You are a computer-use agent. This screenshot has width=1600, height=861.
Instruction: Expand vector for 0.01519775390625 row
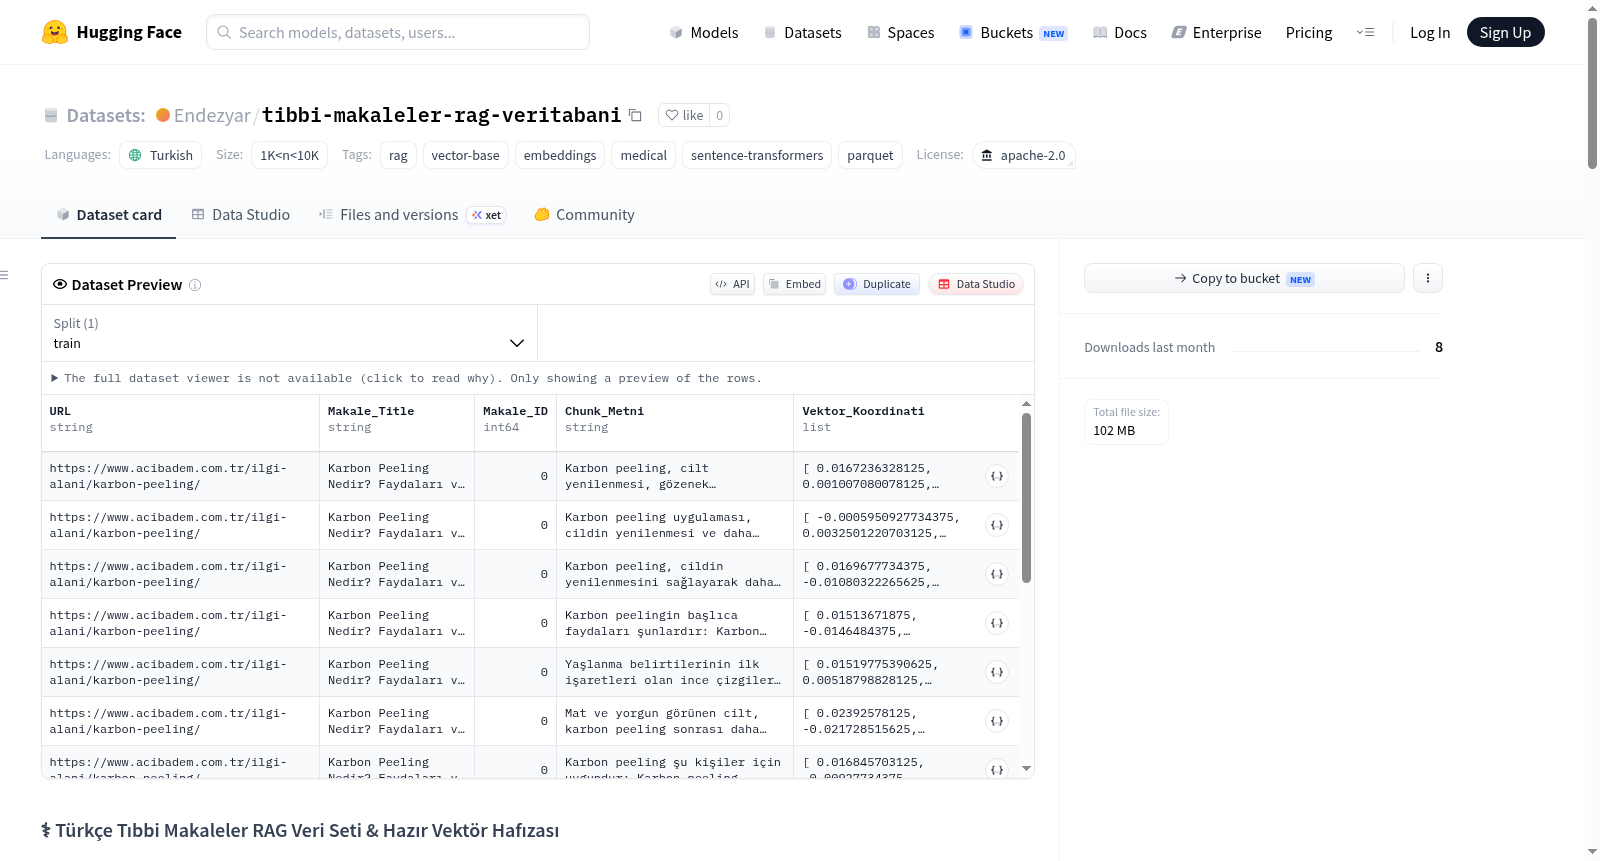[997, 672]
